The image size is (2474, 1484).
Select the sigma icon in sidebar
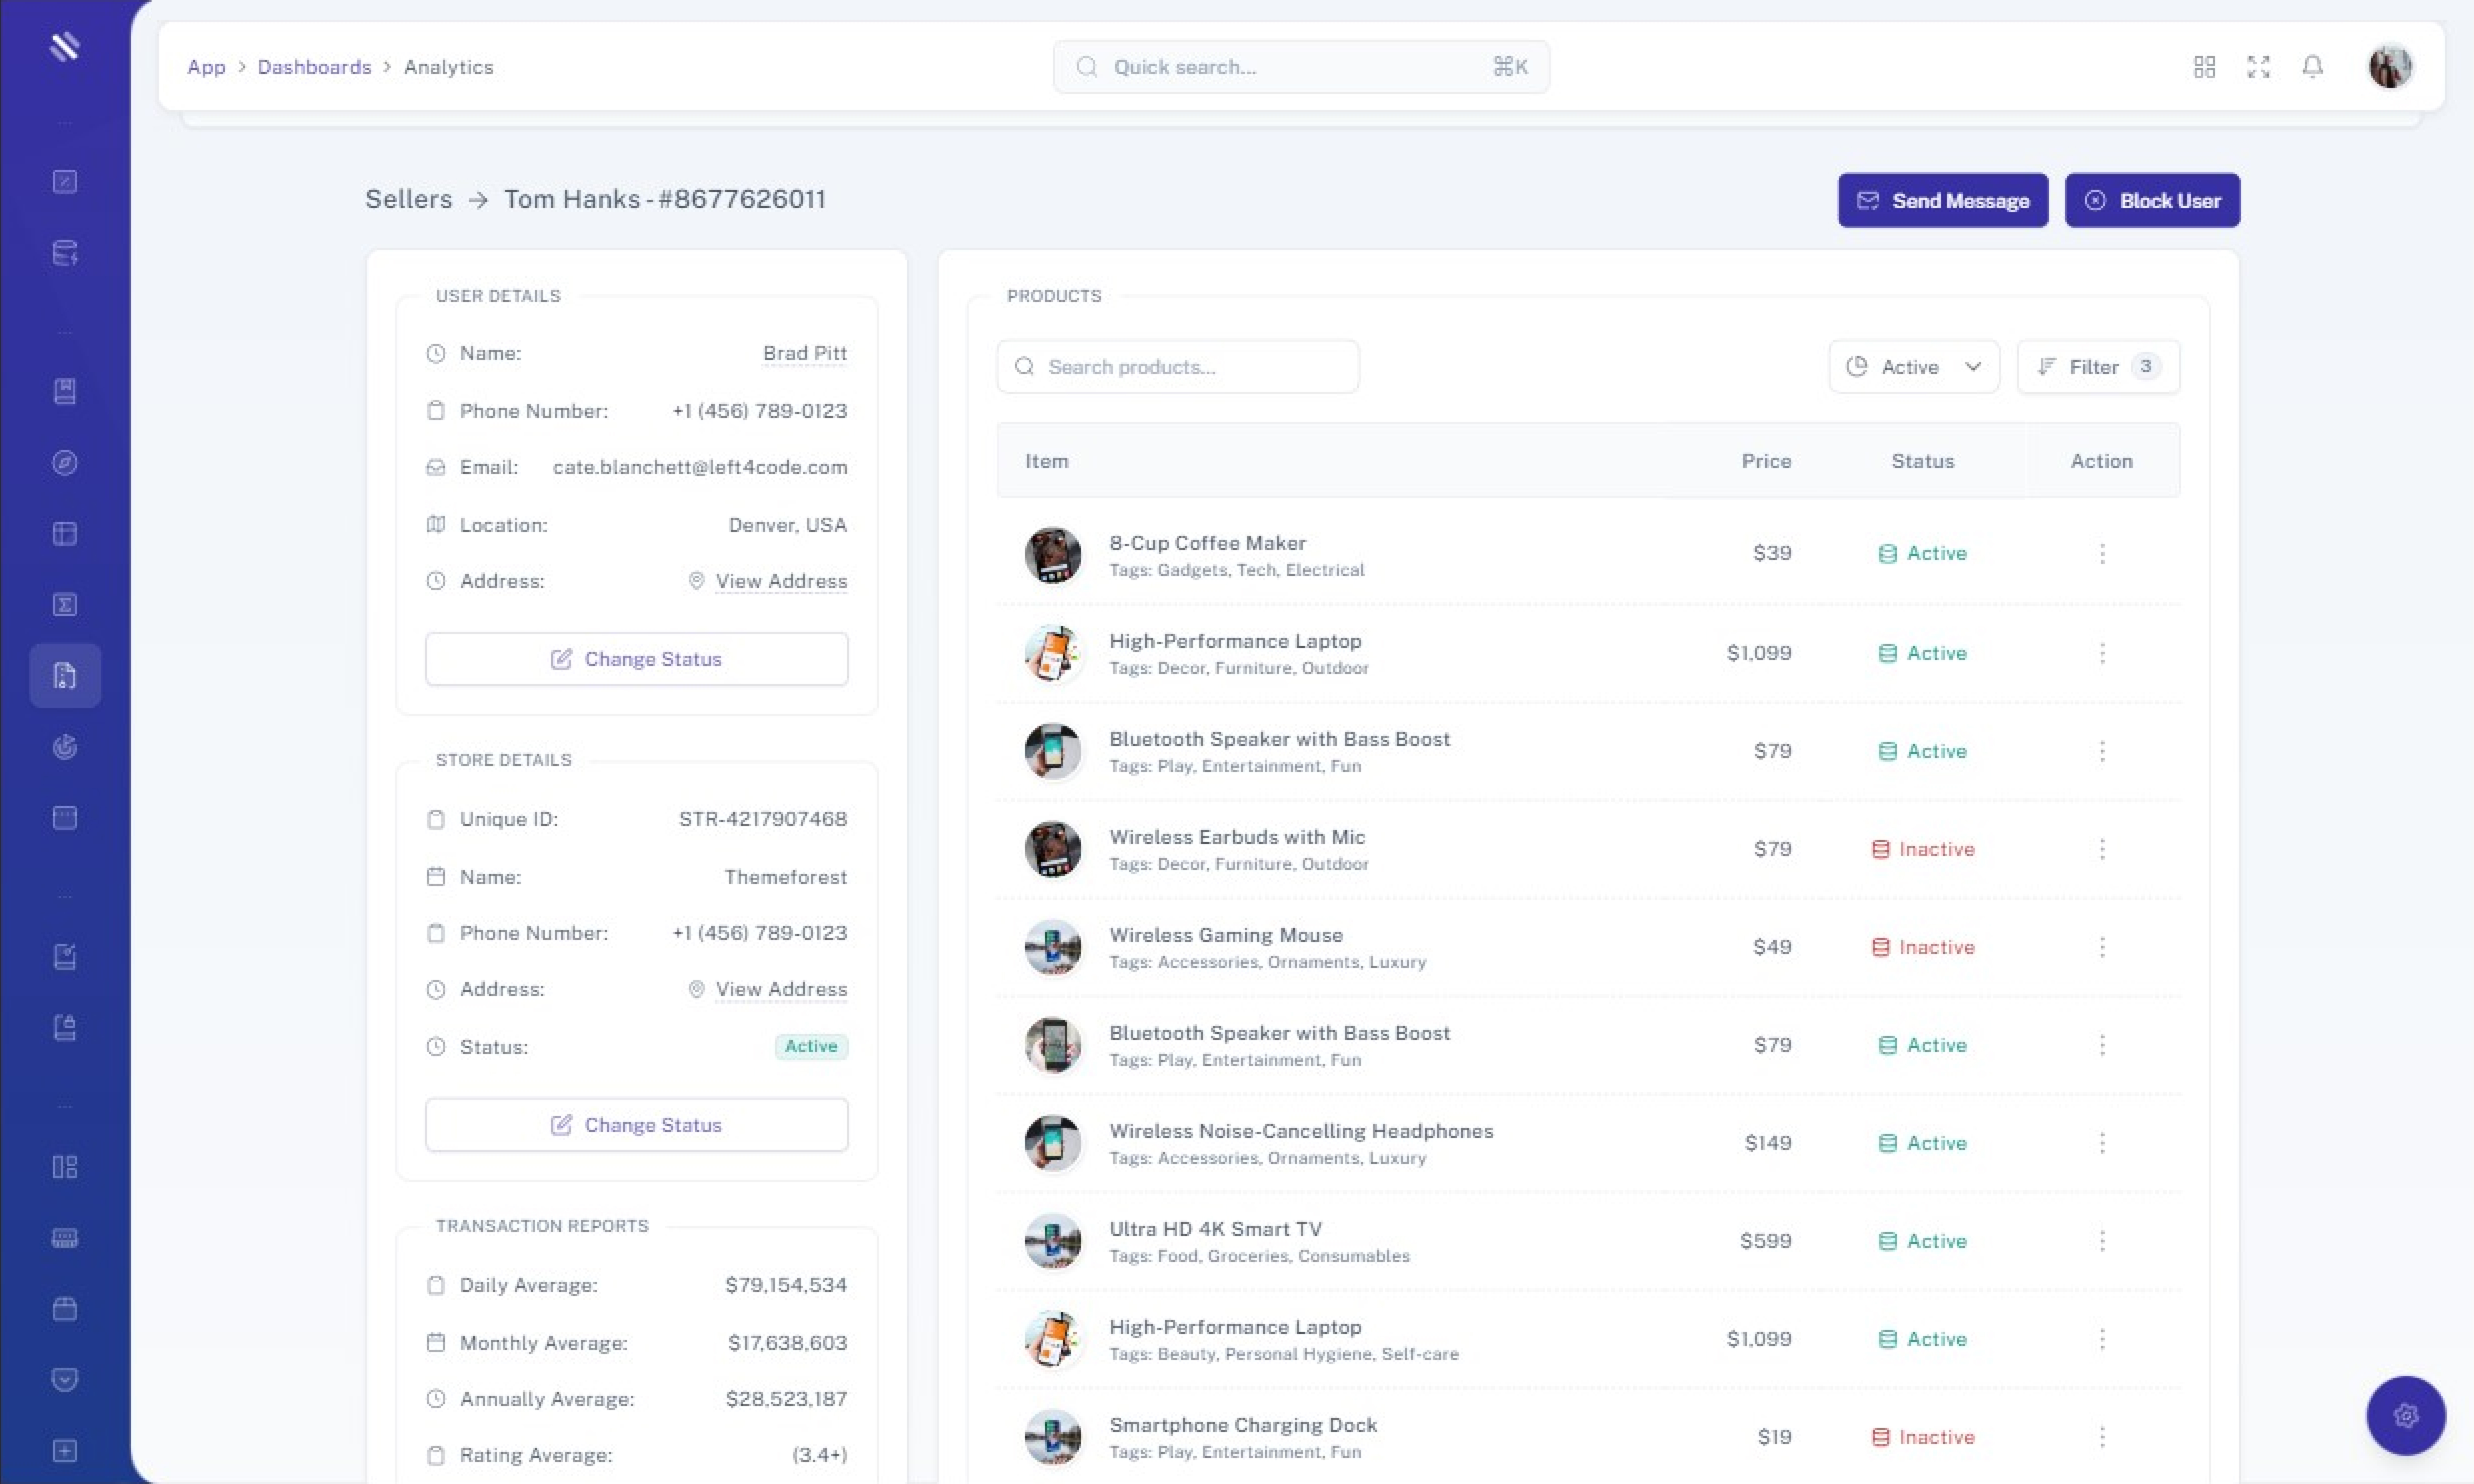point(65,605)
